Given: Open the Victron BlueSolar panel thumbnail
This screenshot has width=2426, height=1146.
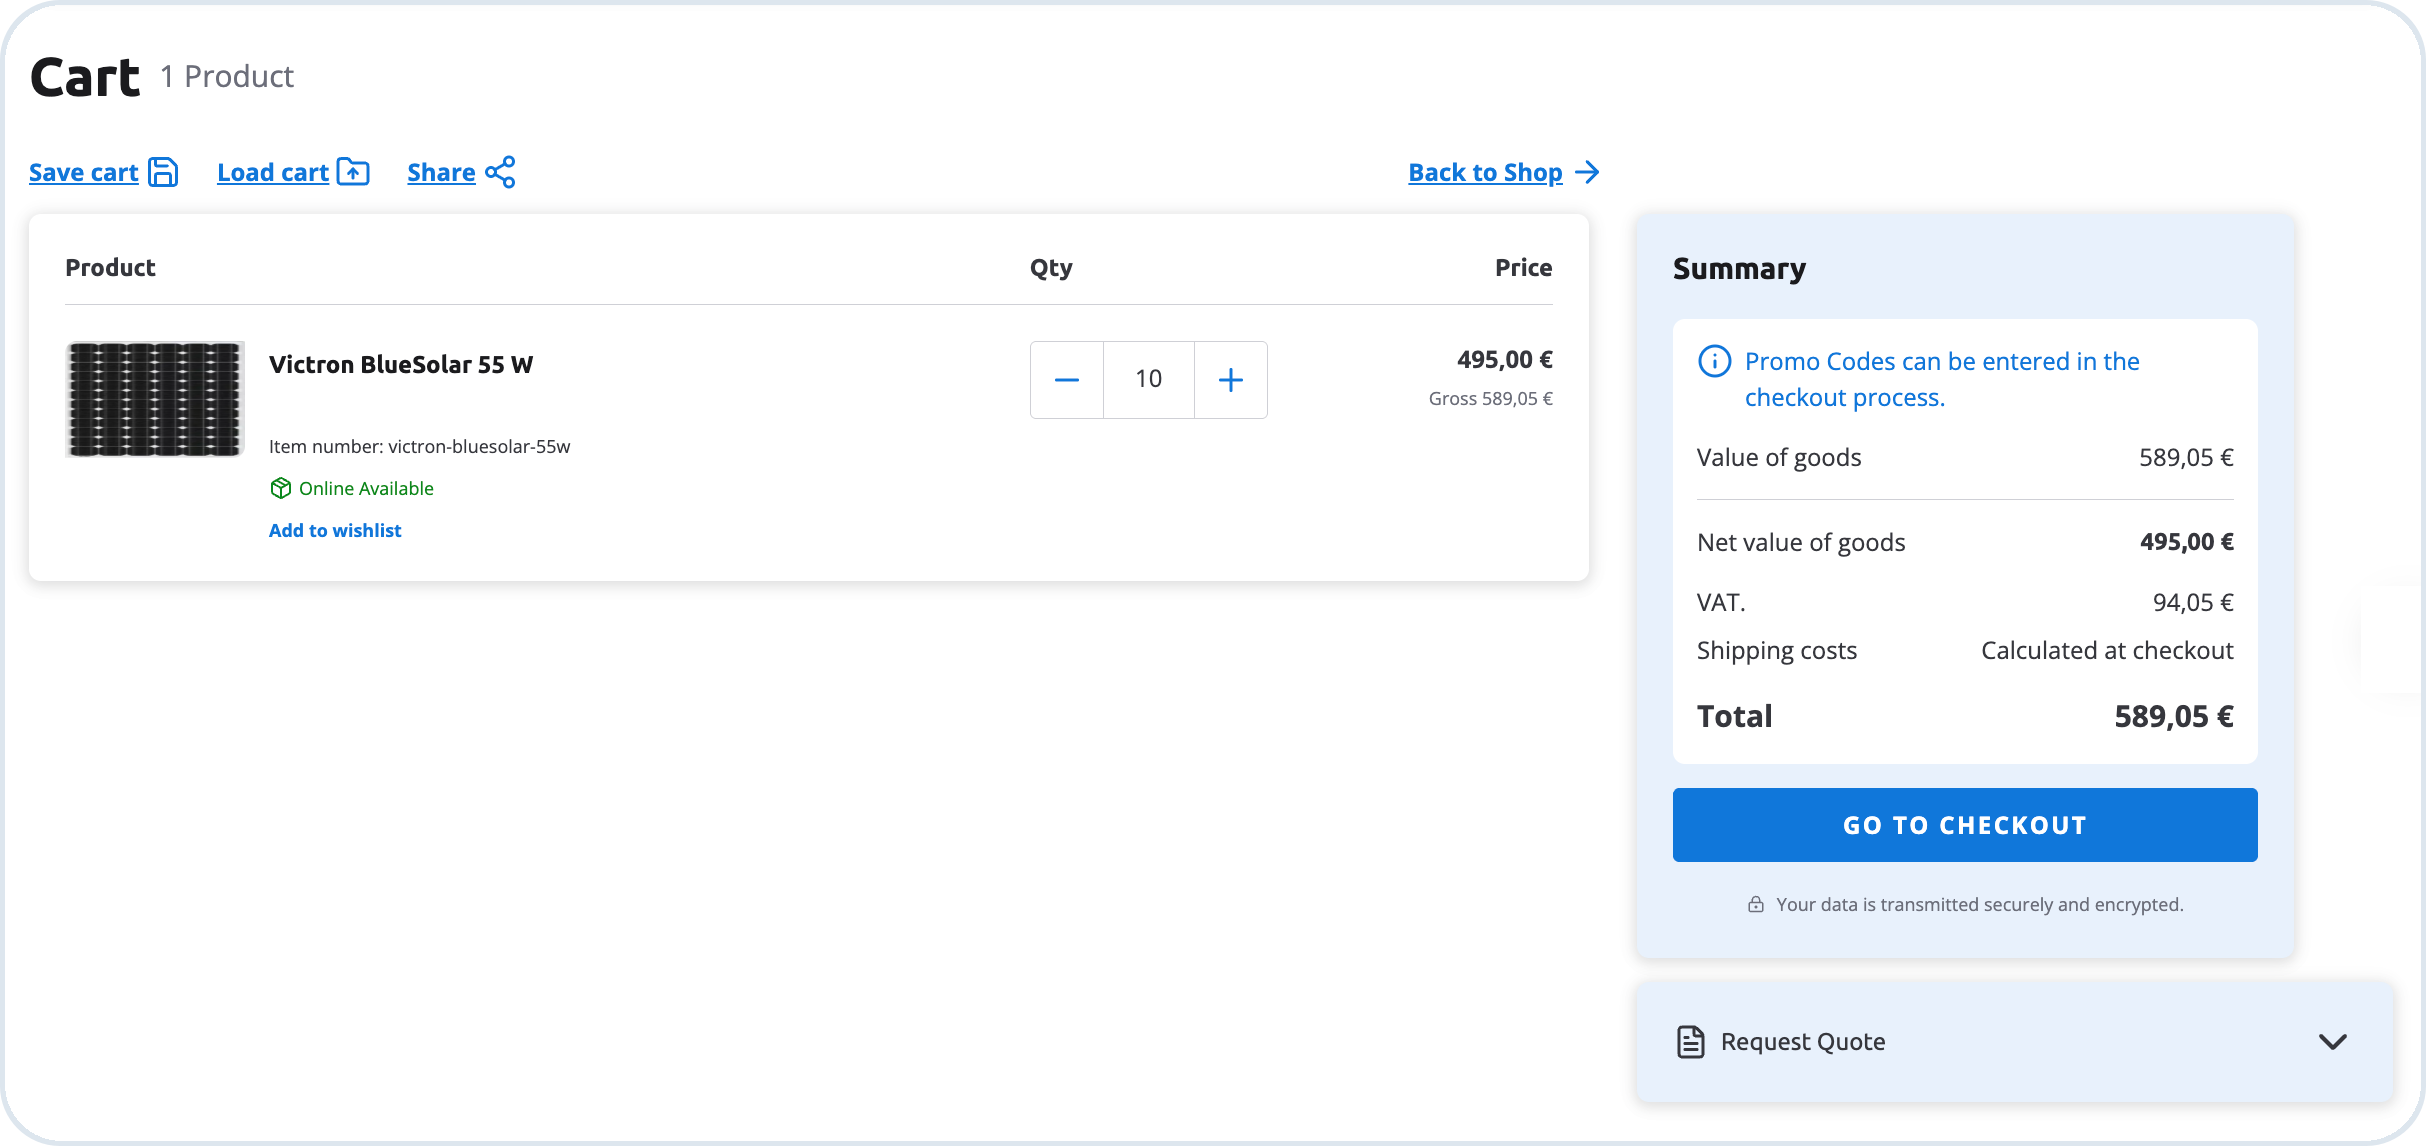Looking at the screenshot, I should point(155,400).
